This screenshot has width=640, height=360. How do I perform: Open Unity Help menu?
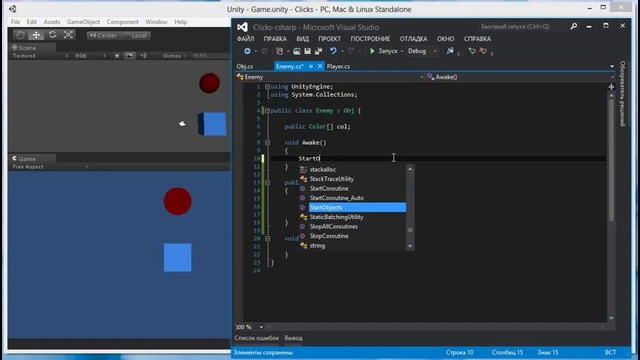pyautogui.click(x=180, y=22)
